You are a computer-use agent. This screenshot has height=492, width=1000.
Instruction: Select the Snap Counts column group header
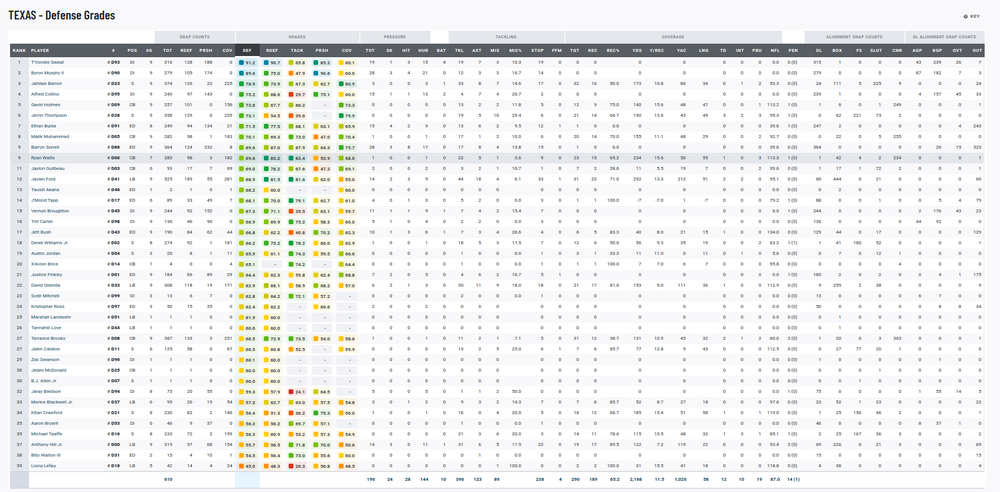[x=194, y=35]
